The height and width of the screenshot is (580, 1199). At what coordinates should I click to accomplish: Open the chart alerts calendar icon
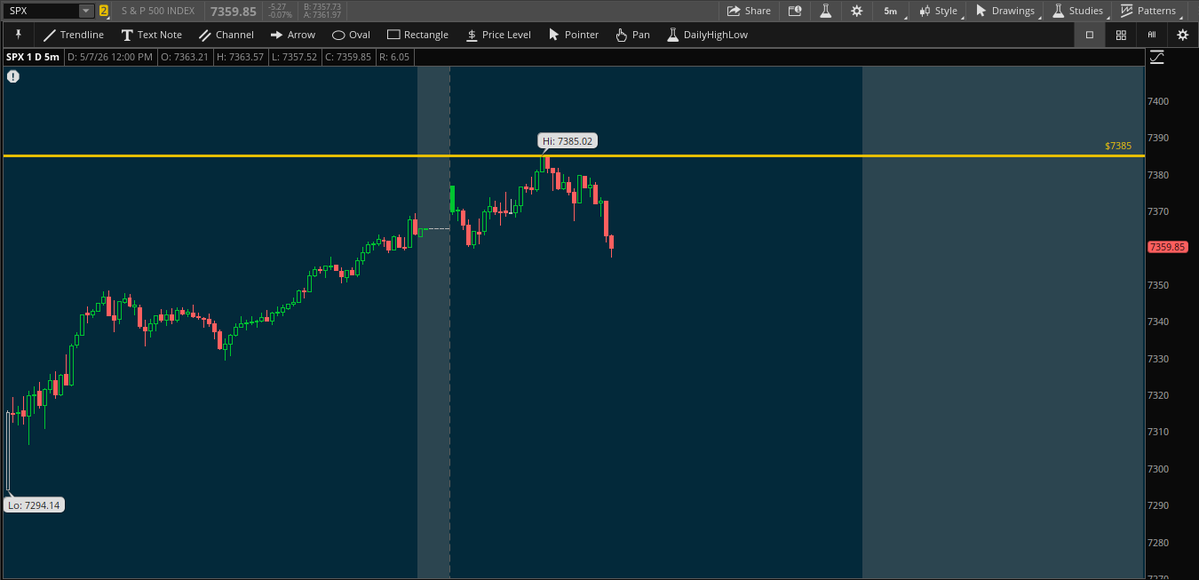tap(795, 11)
